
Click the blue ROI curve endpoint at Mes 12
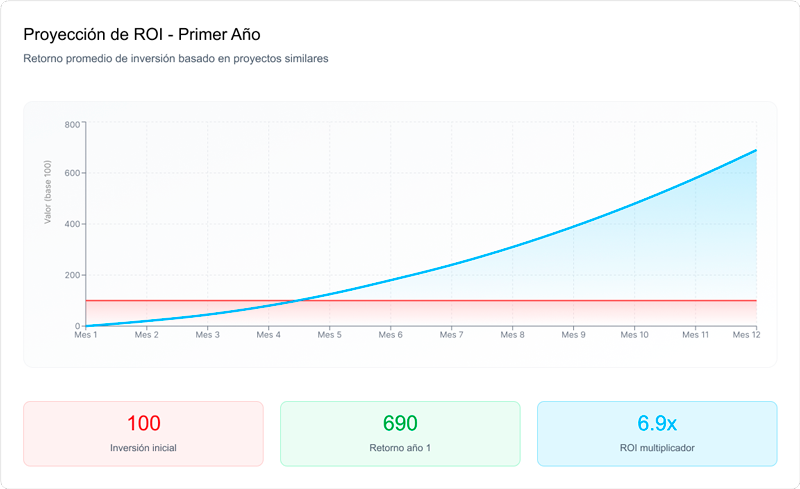(756, 150)
